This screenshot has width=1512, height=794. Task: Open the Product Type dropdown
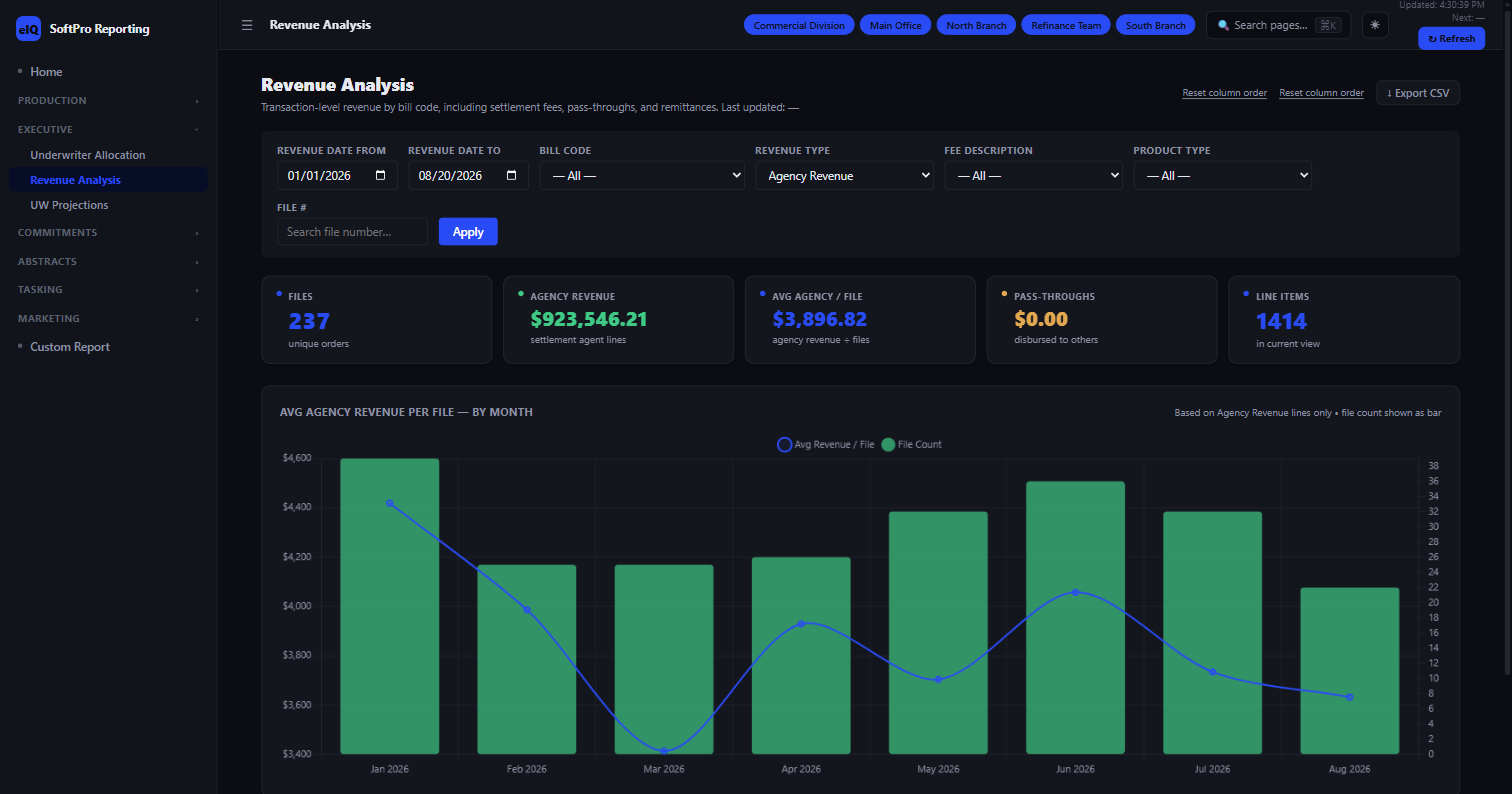point(1222,175)
